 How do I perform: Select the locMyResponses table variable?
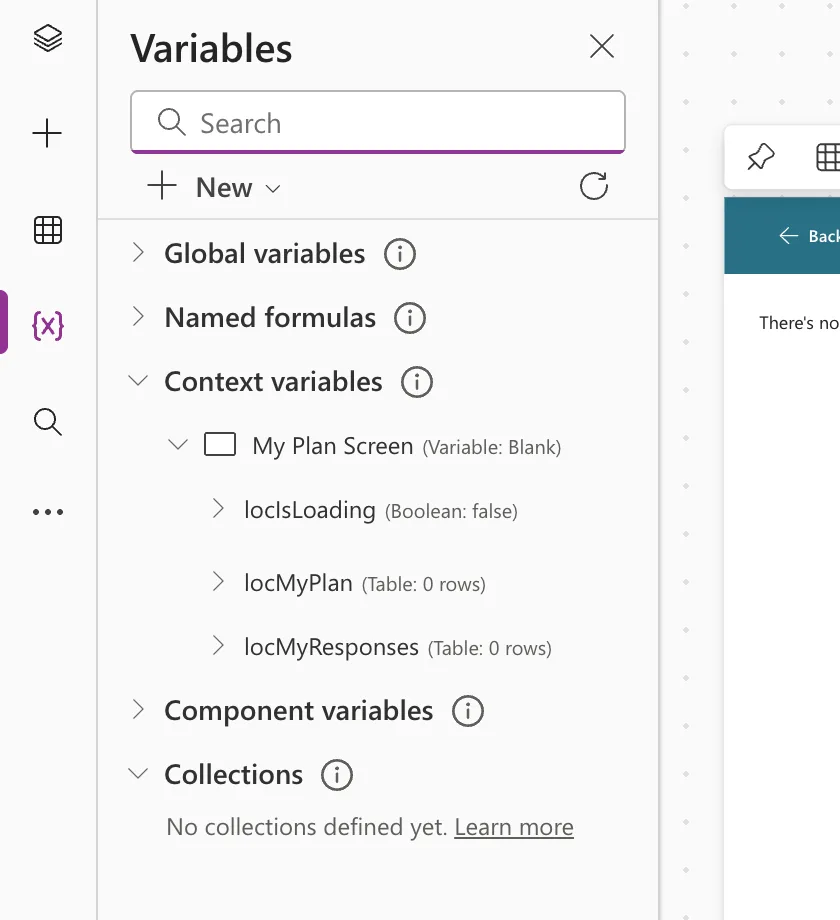click(x=398, y=647)
